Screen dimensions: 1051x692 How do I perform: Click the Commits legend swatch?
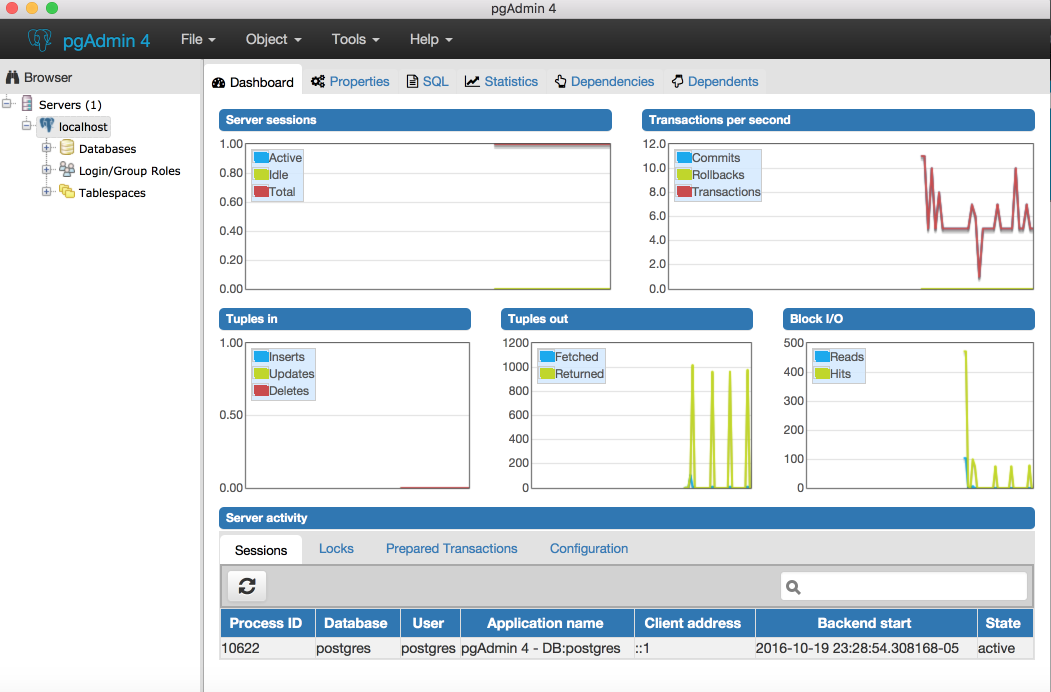[x=684, y=158]
